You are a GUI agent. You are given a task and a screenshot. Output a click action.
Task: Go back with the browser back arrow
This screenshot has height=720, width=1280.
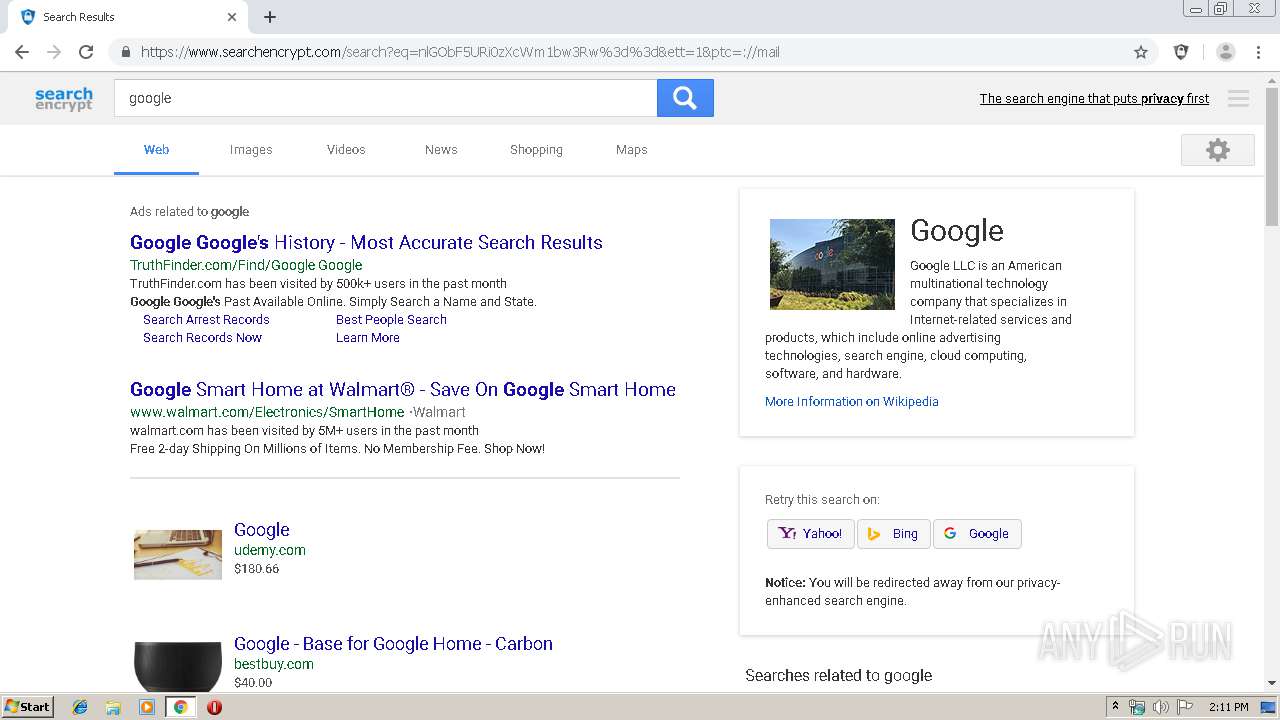click(22, 52)
